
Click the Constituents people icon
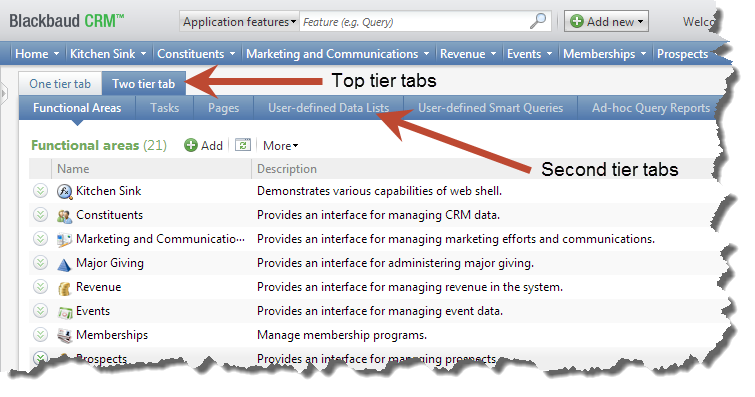coord(64,215)
